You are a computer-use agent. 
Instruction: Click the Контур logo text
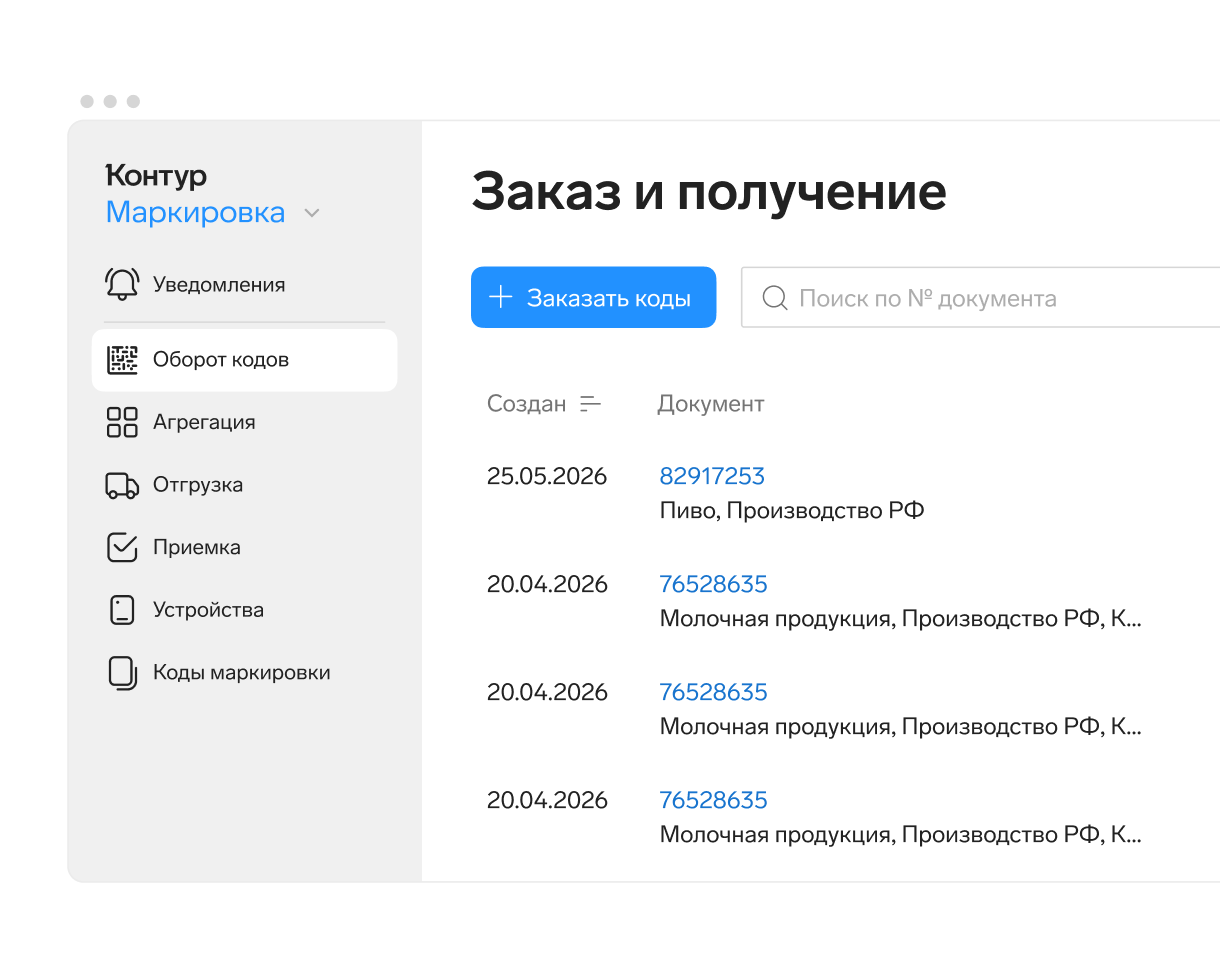(156, 177)
